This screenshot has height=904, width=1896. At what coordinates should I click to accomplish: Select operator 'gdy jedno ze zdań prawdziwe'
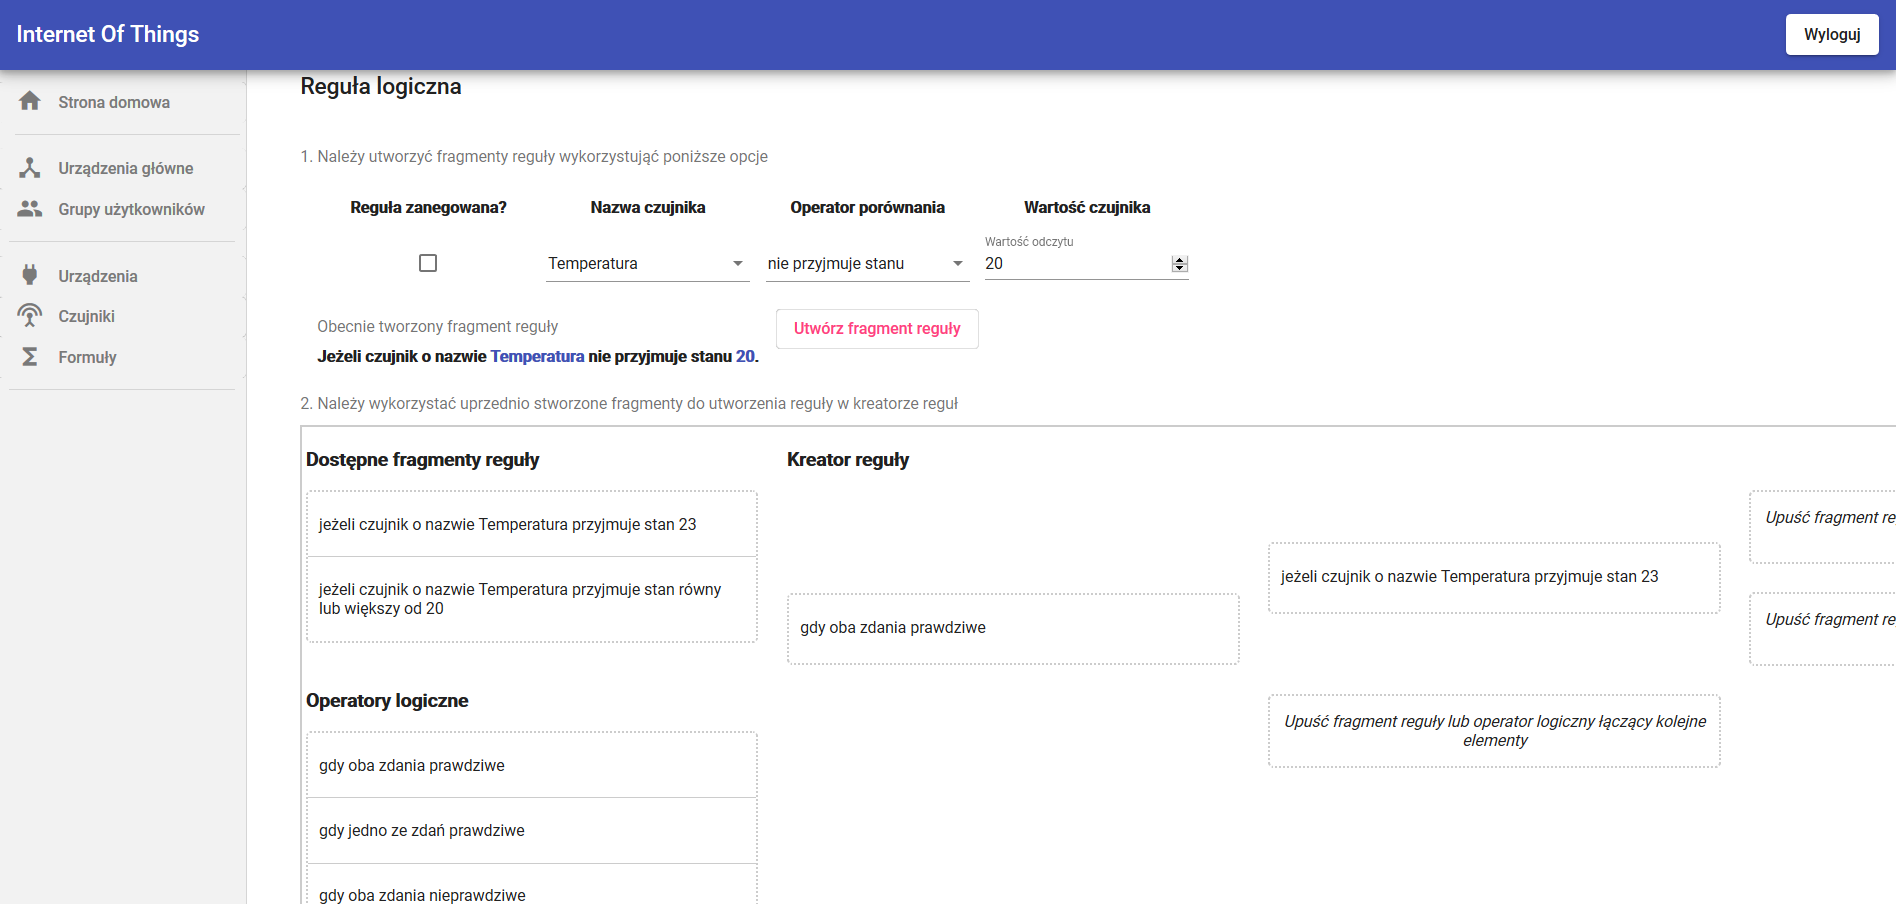(532, 830)
